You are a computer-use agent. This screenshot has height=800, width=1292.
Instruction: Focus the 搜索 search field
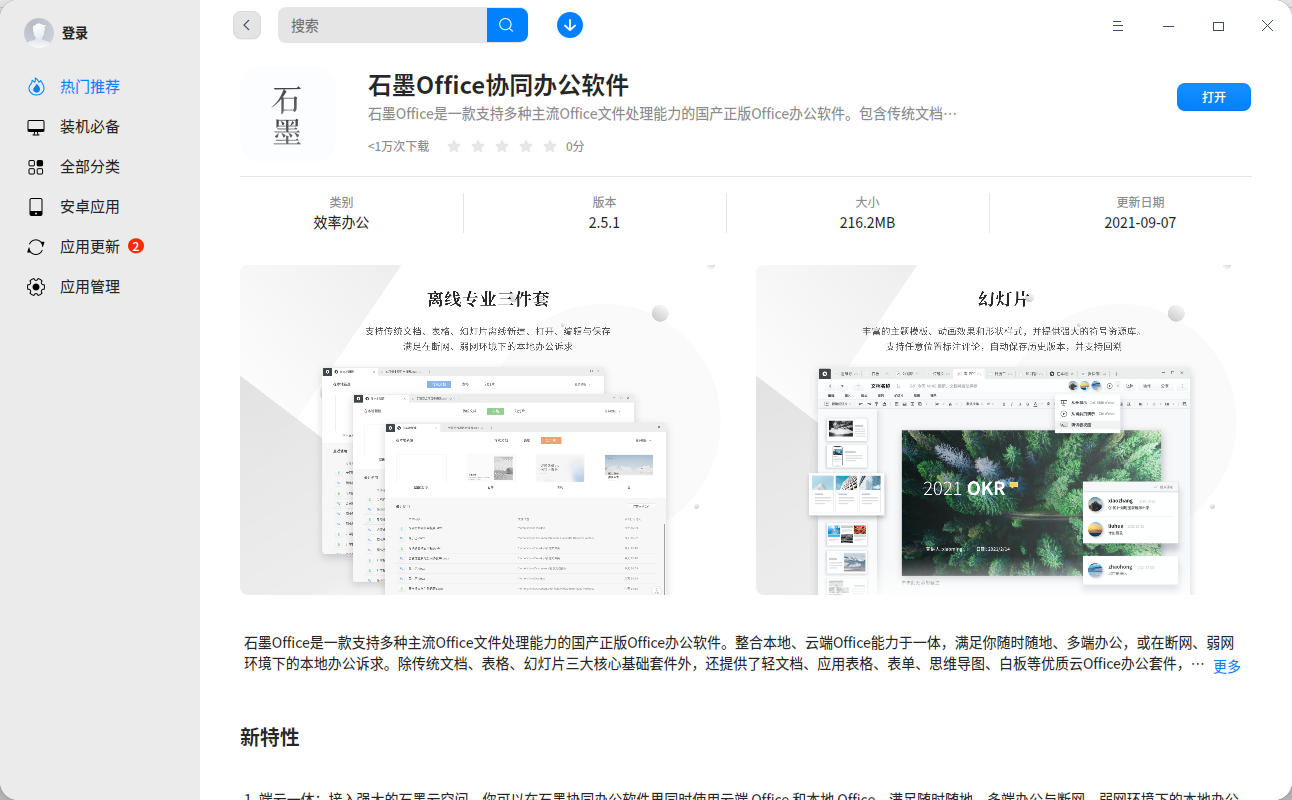[x=383, y=25]
